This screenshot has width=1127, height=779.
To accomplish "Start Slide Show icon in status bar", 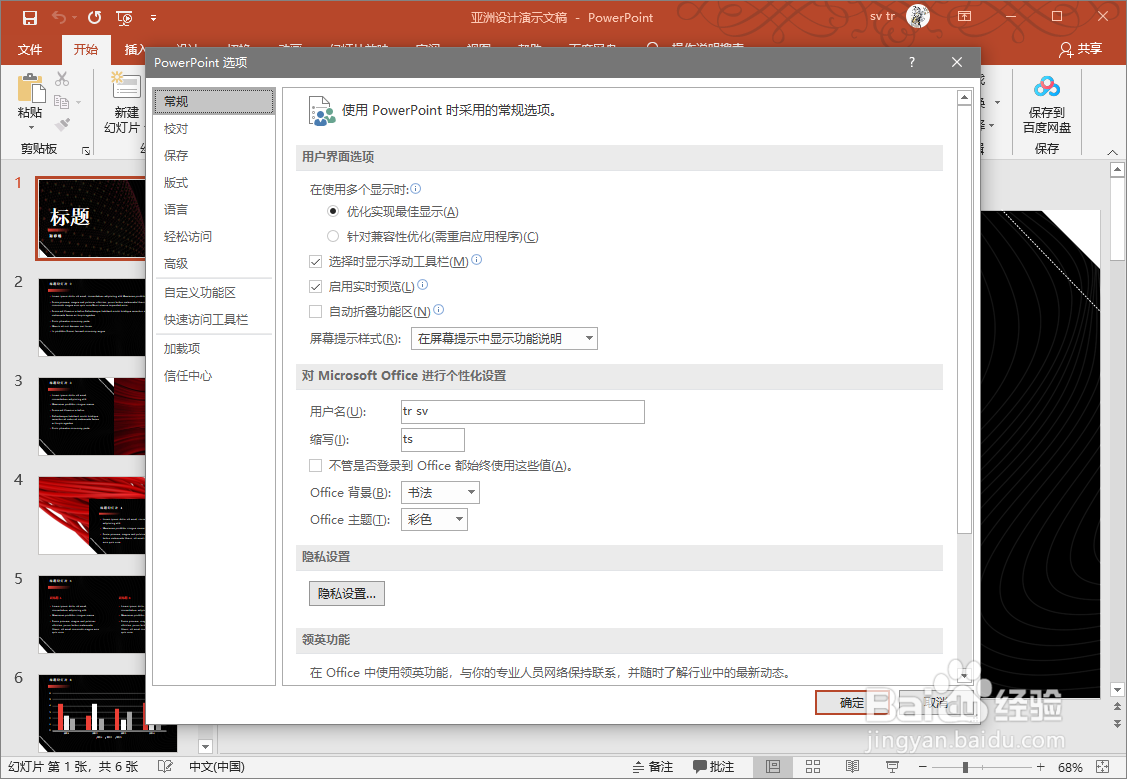I will point(892,767).
